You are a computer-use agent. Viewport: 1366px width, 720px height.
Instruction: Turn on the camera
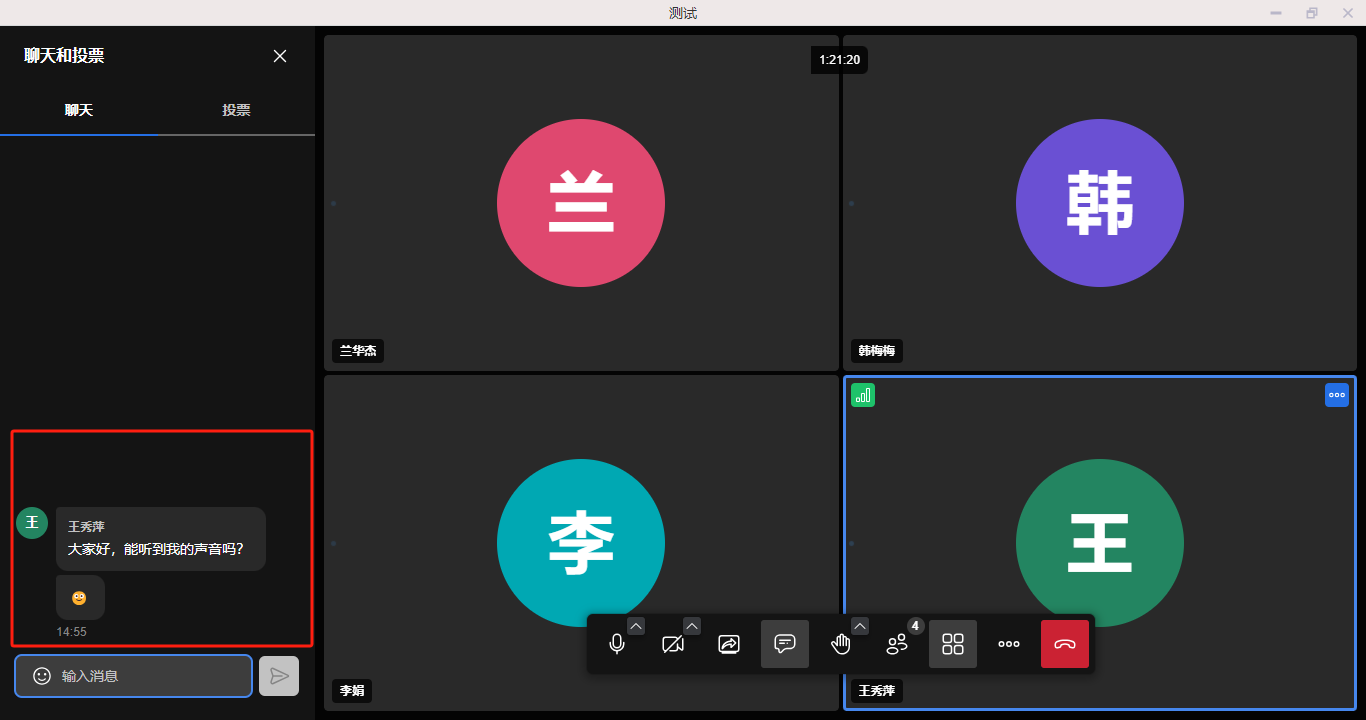673,644
